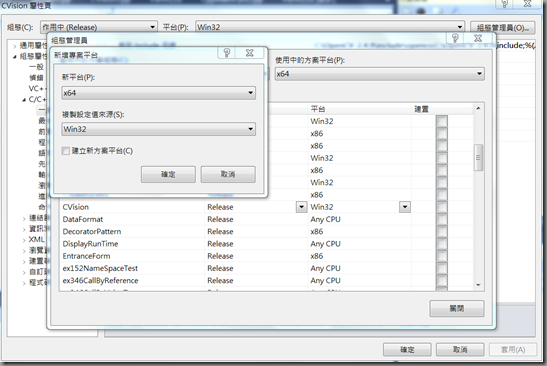
Task: Click the 建置 column header
Action: 442,109
